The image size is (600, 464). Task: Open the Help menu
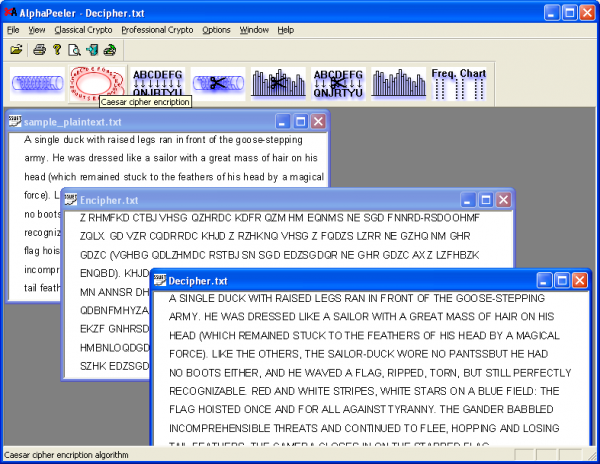click(x=285, y=30)
